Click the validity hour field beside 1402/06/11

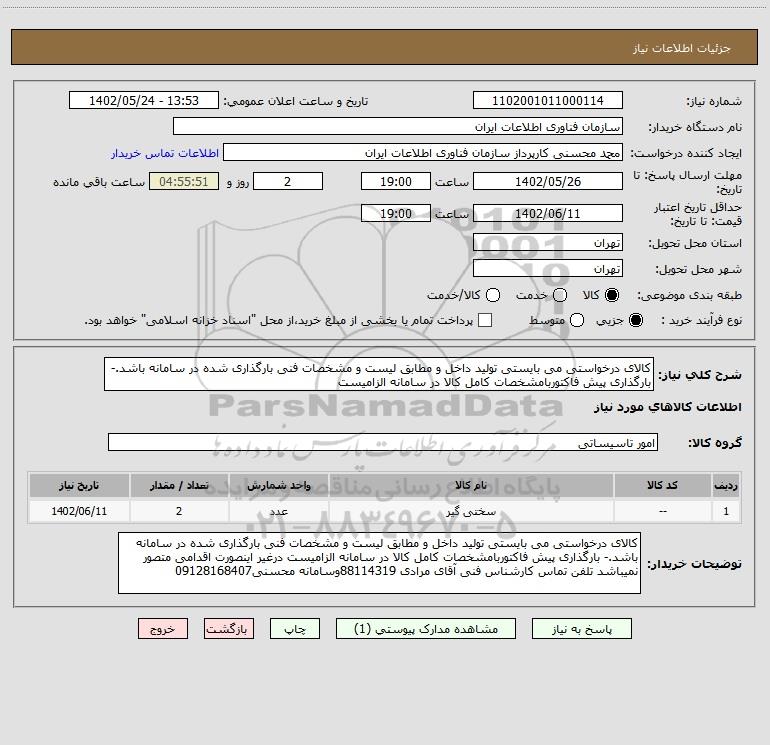coord(396,214)
